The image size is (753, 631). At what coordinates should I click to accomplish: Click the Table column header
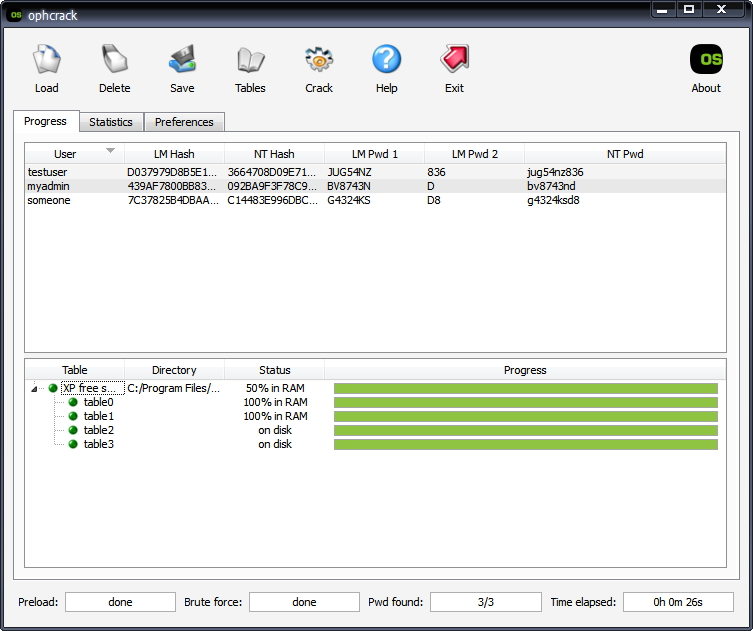coord(75,370)
